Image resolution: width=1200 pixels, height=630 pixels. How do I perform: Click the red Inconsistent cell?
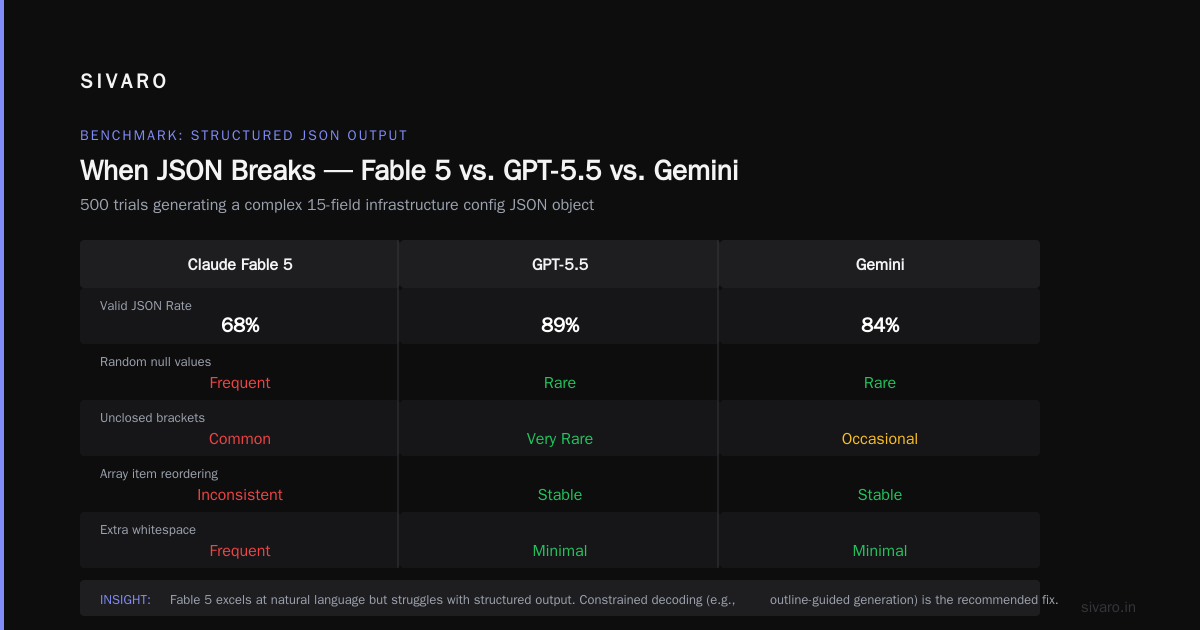pos(240,495)
